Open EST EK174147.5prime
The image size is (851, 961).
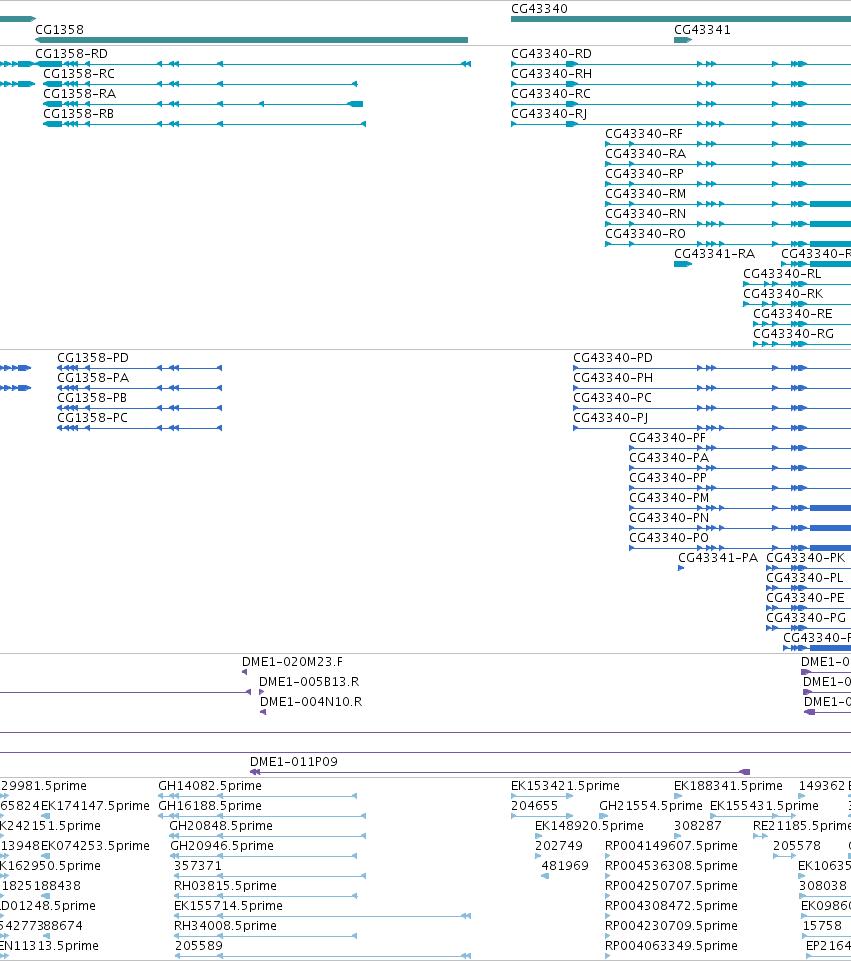click(x=95, y=805)
